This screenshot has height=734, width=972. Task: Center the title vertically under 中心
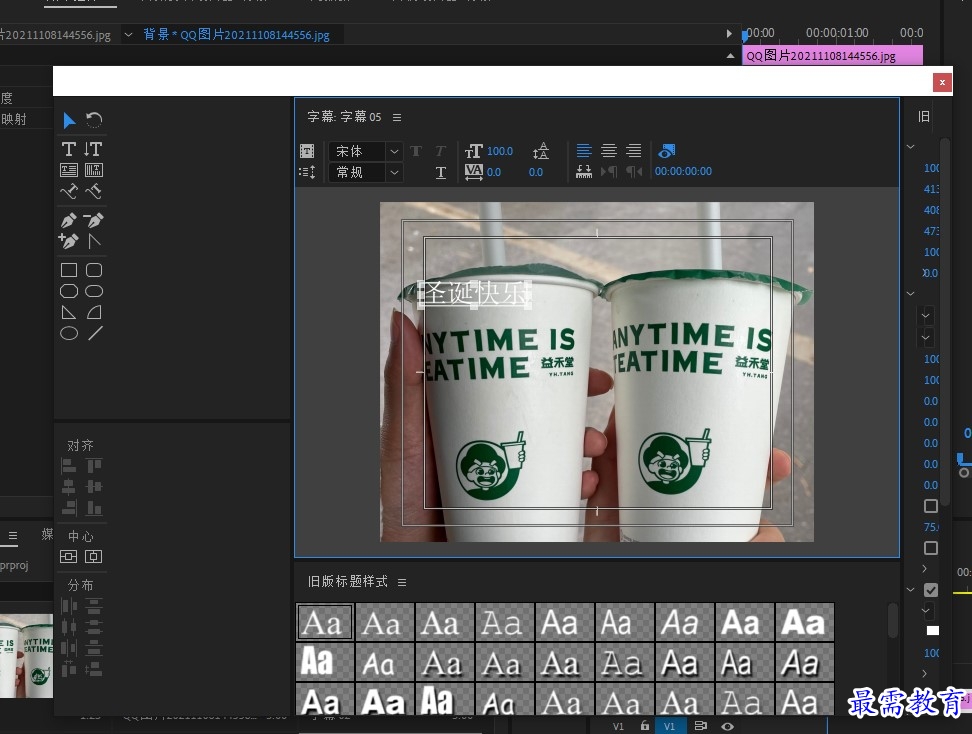click(x=68, y=557)
